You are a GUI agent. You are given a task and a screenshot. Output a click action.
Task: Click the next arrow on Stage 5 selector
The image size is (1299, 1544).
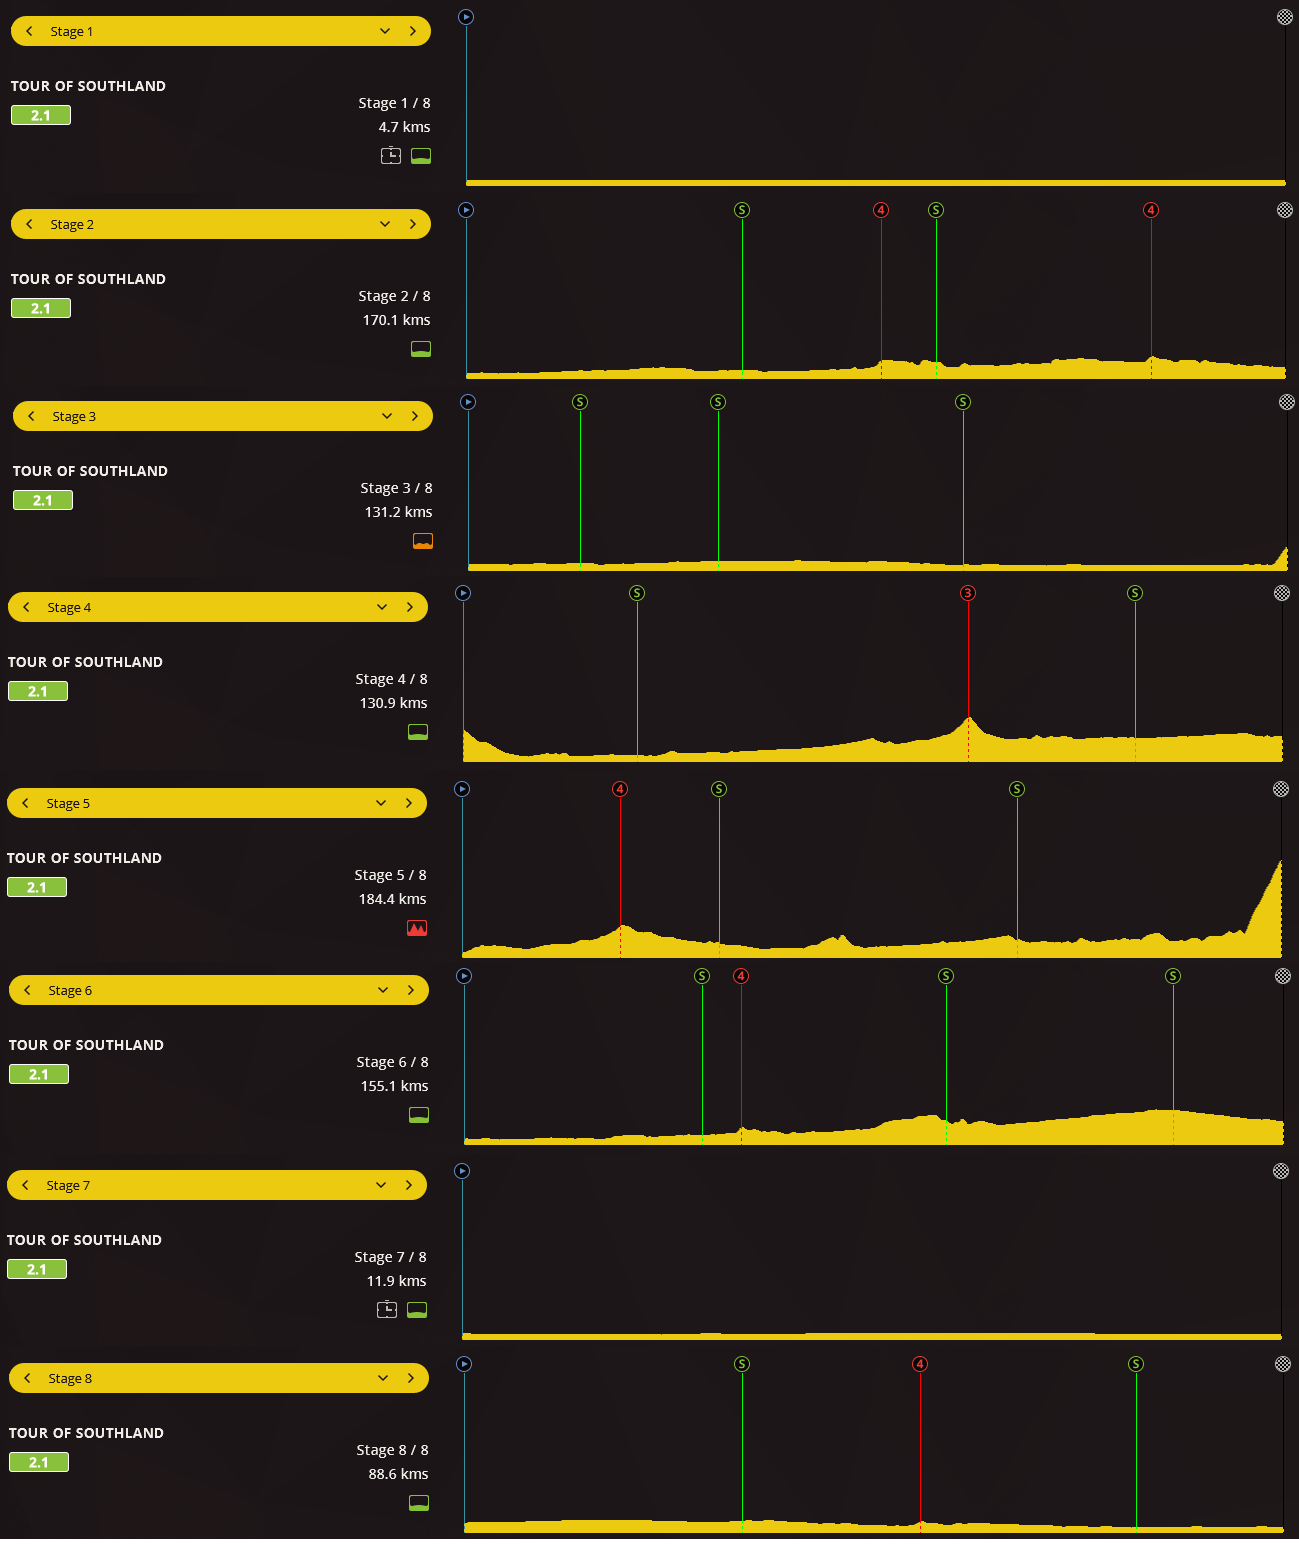click(x=409, y=803)
